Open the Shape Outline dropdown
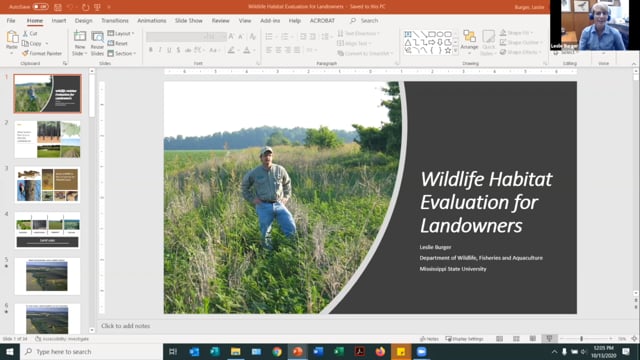Image resolution: width=640 pixels, height=360 pixels. click(x=521, y=42)
